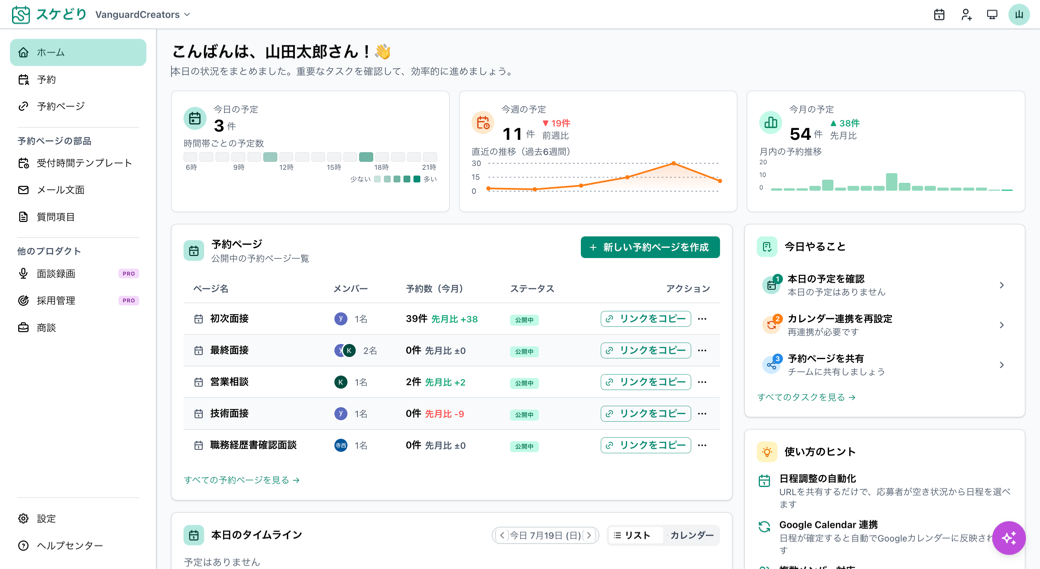Go to next day in timeline
1040x569 pixels.
click(589, 535)
